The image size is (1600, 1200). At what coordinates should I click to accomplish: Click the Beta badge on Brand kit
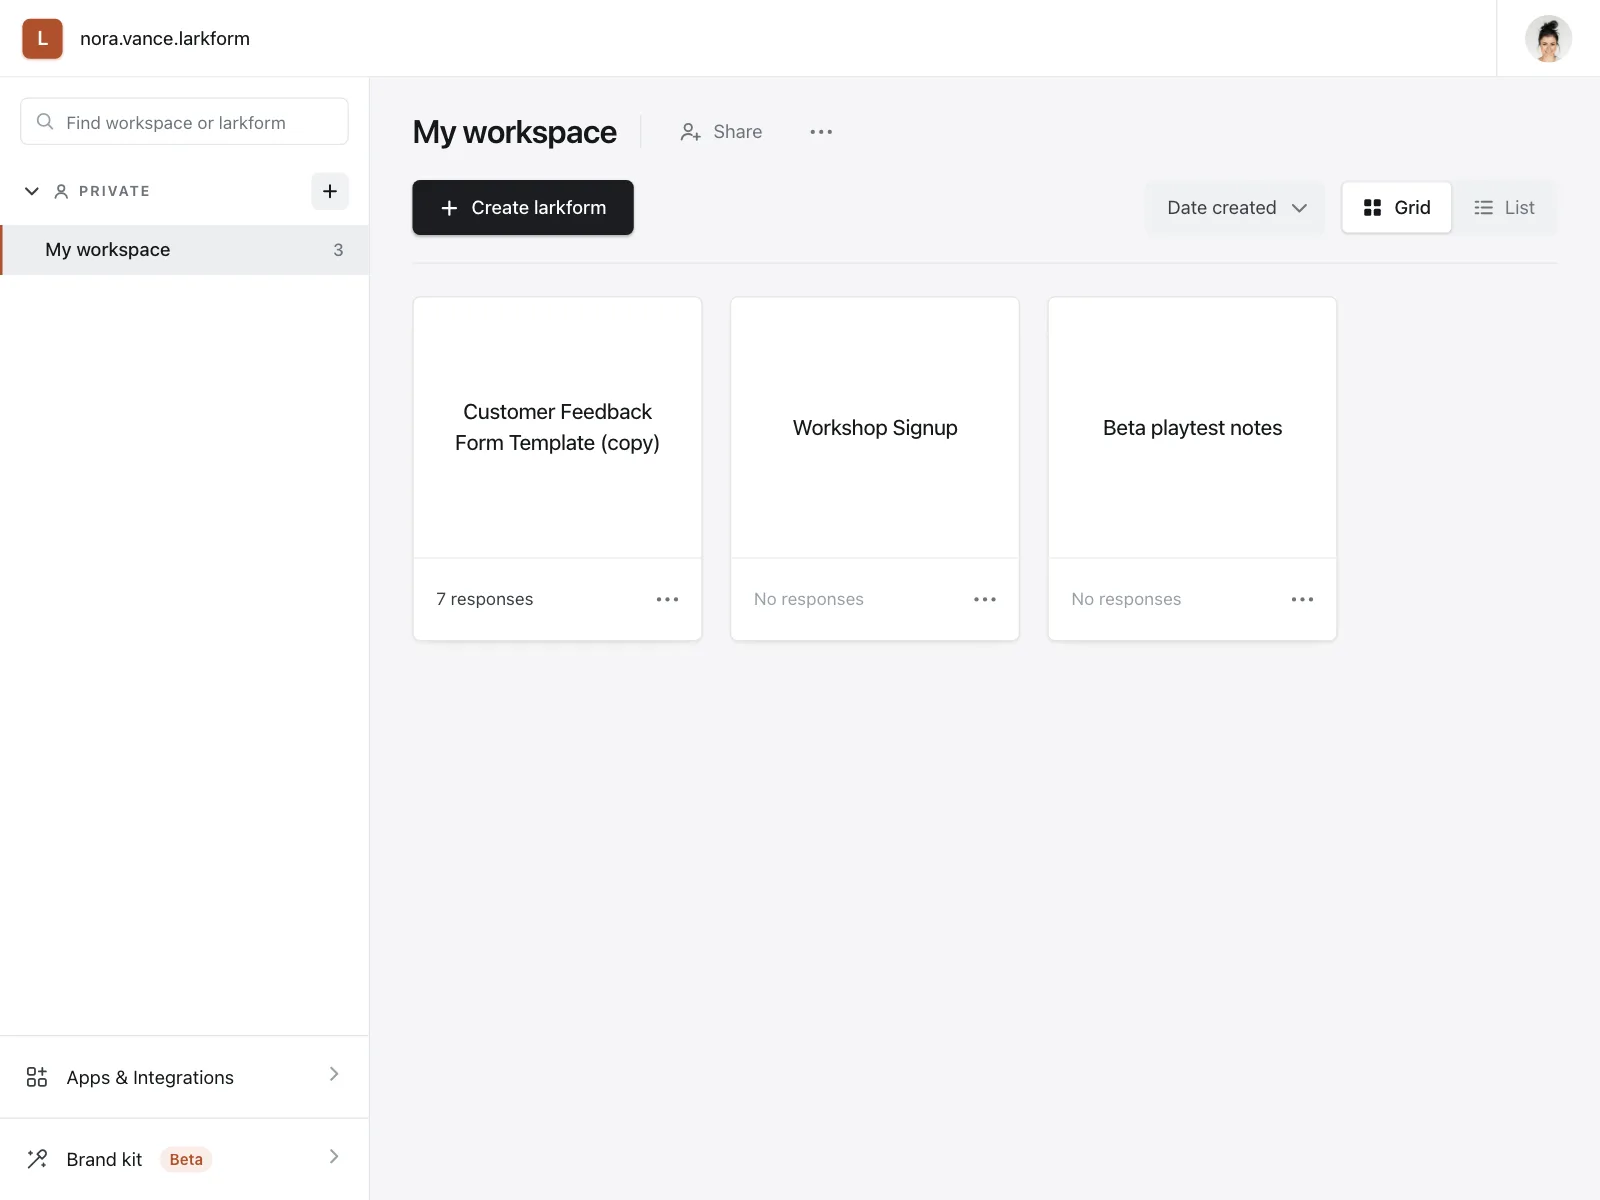click(x=186, y=1159)
